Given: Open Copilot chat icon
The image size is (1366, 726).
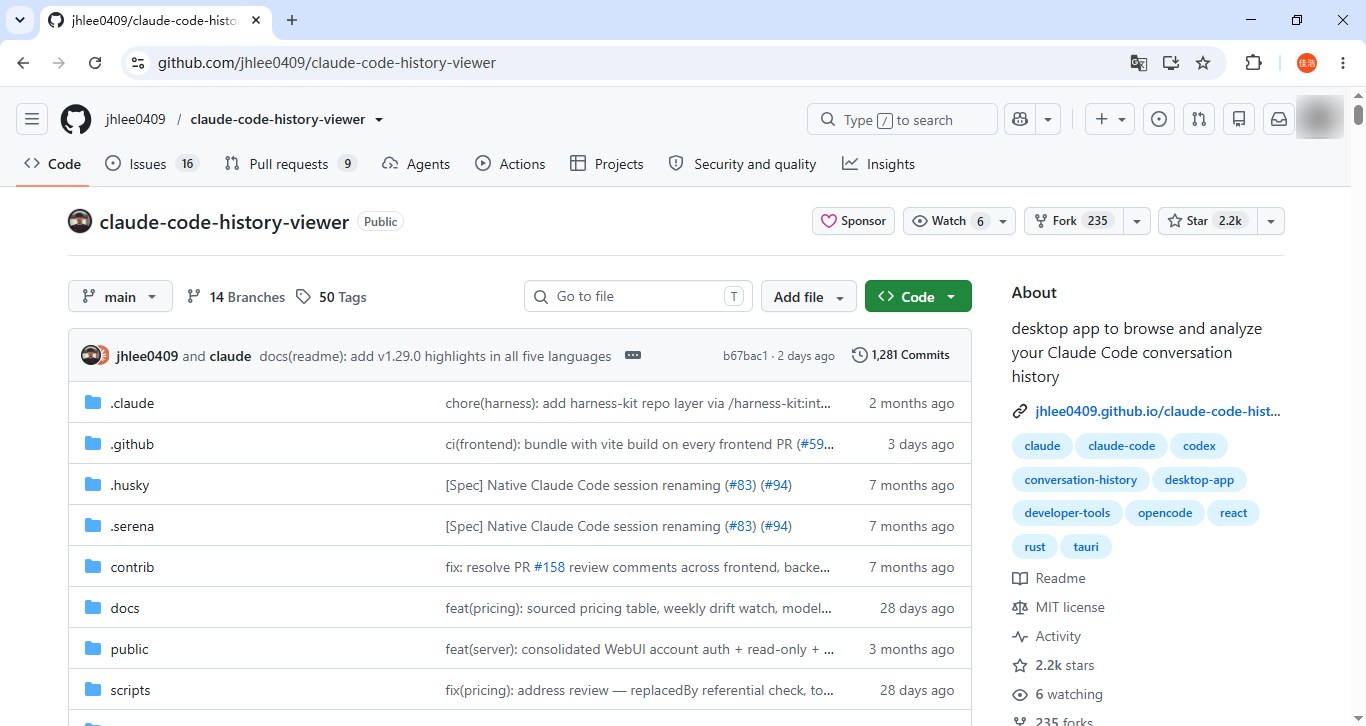Looking at the screenshot, I should coord(1020,120).
